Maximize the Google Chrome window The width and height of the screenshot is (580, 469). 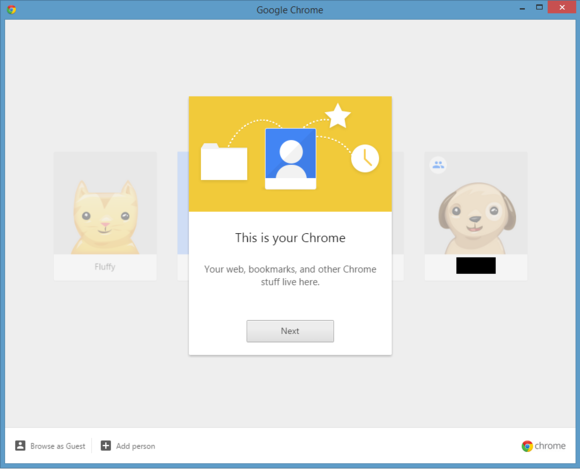click(x=539, y=7)
